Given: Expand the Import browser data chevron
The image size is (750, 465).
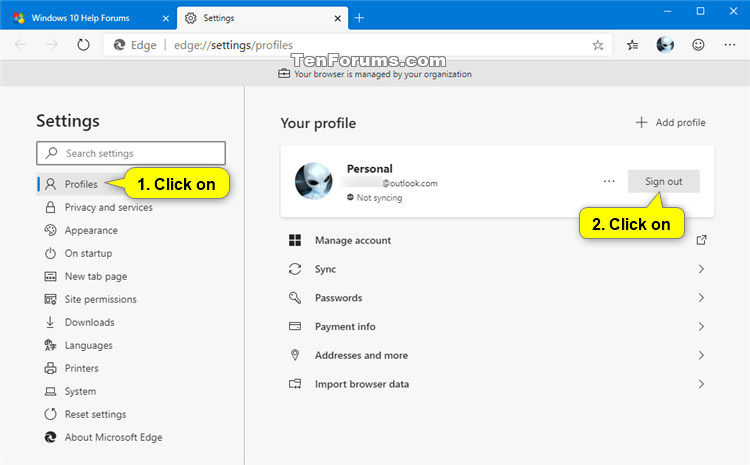Looking at the screenshot, I should pos(701,384).
